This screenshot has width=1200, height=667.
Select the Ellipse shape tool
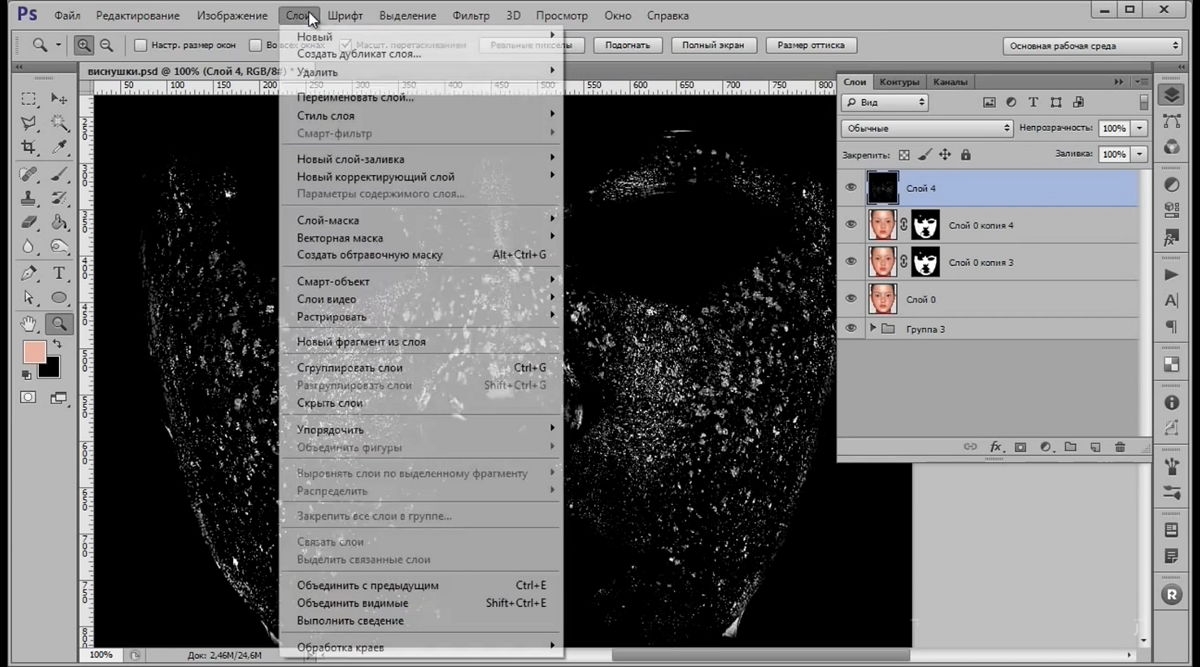(59, 298)
